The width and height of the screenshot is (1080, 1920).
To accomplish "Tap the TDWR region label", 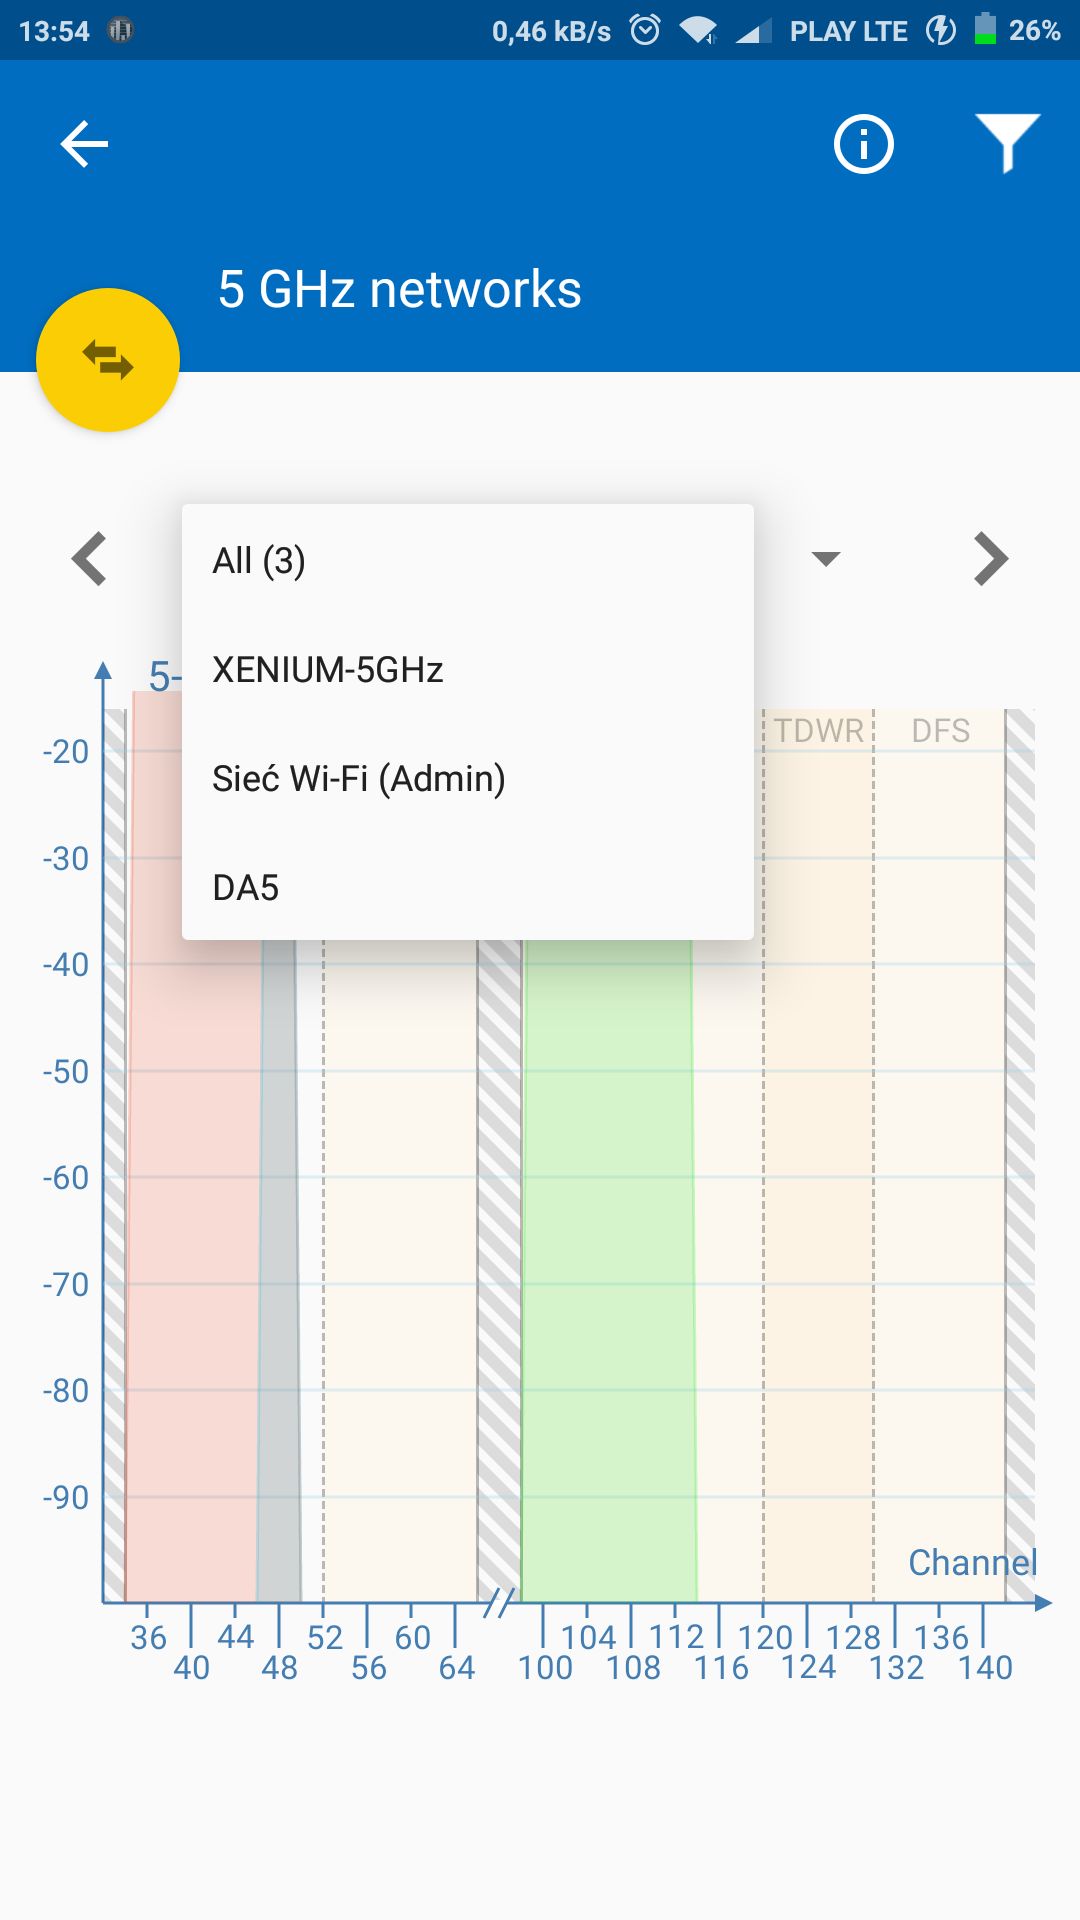I will coord(818,731).
